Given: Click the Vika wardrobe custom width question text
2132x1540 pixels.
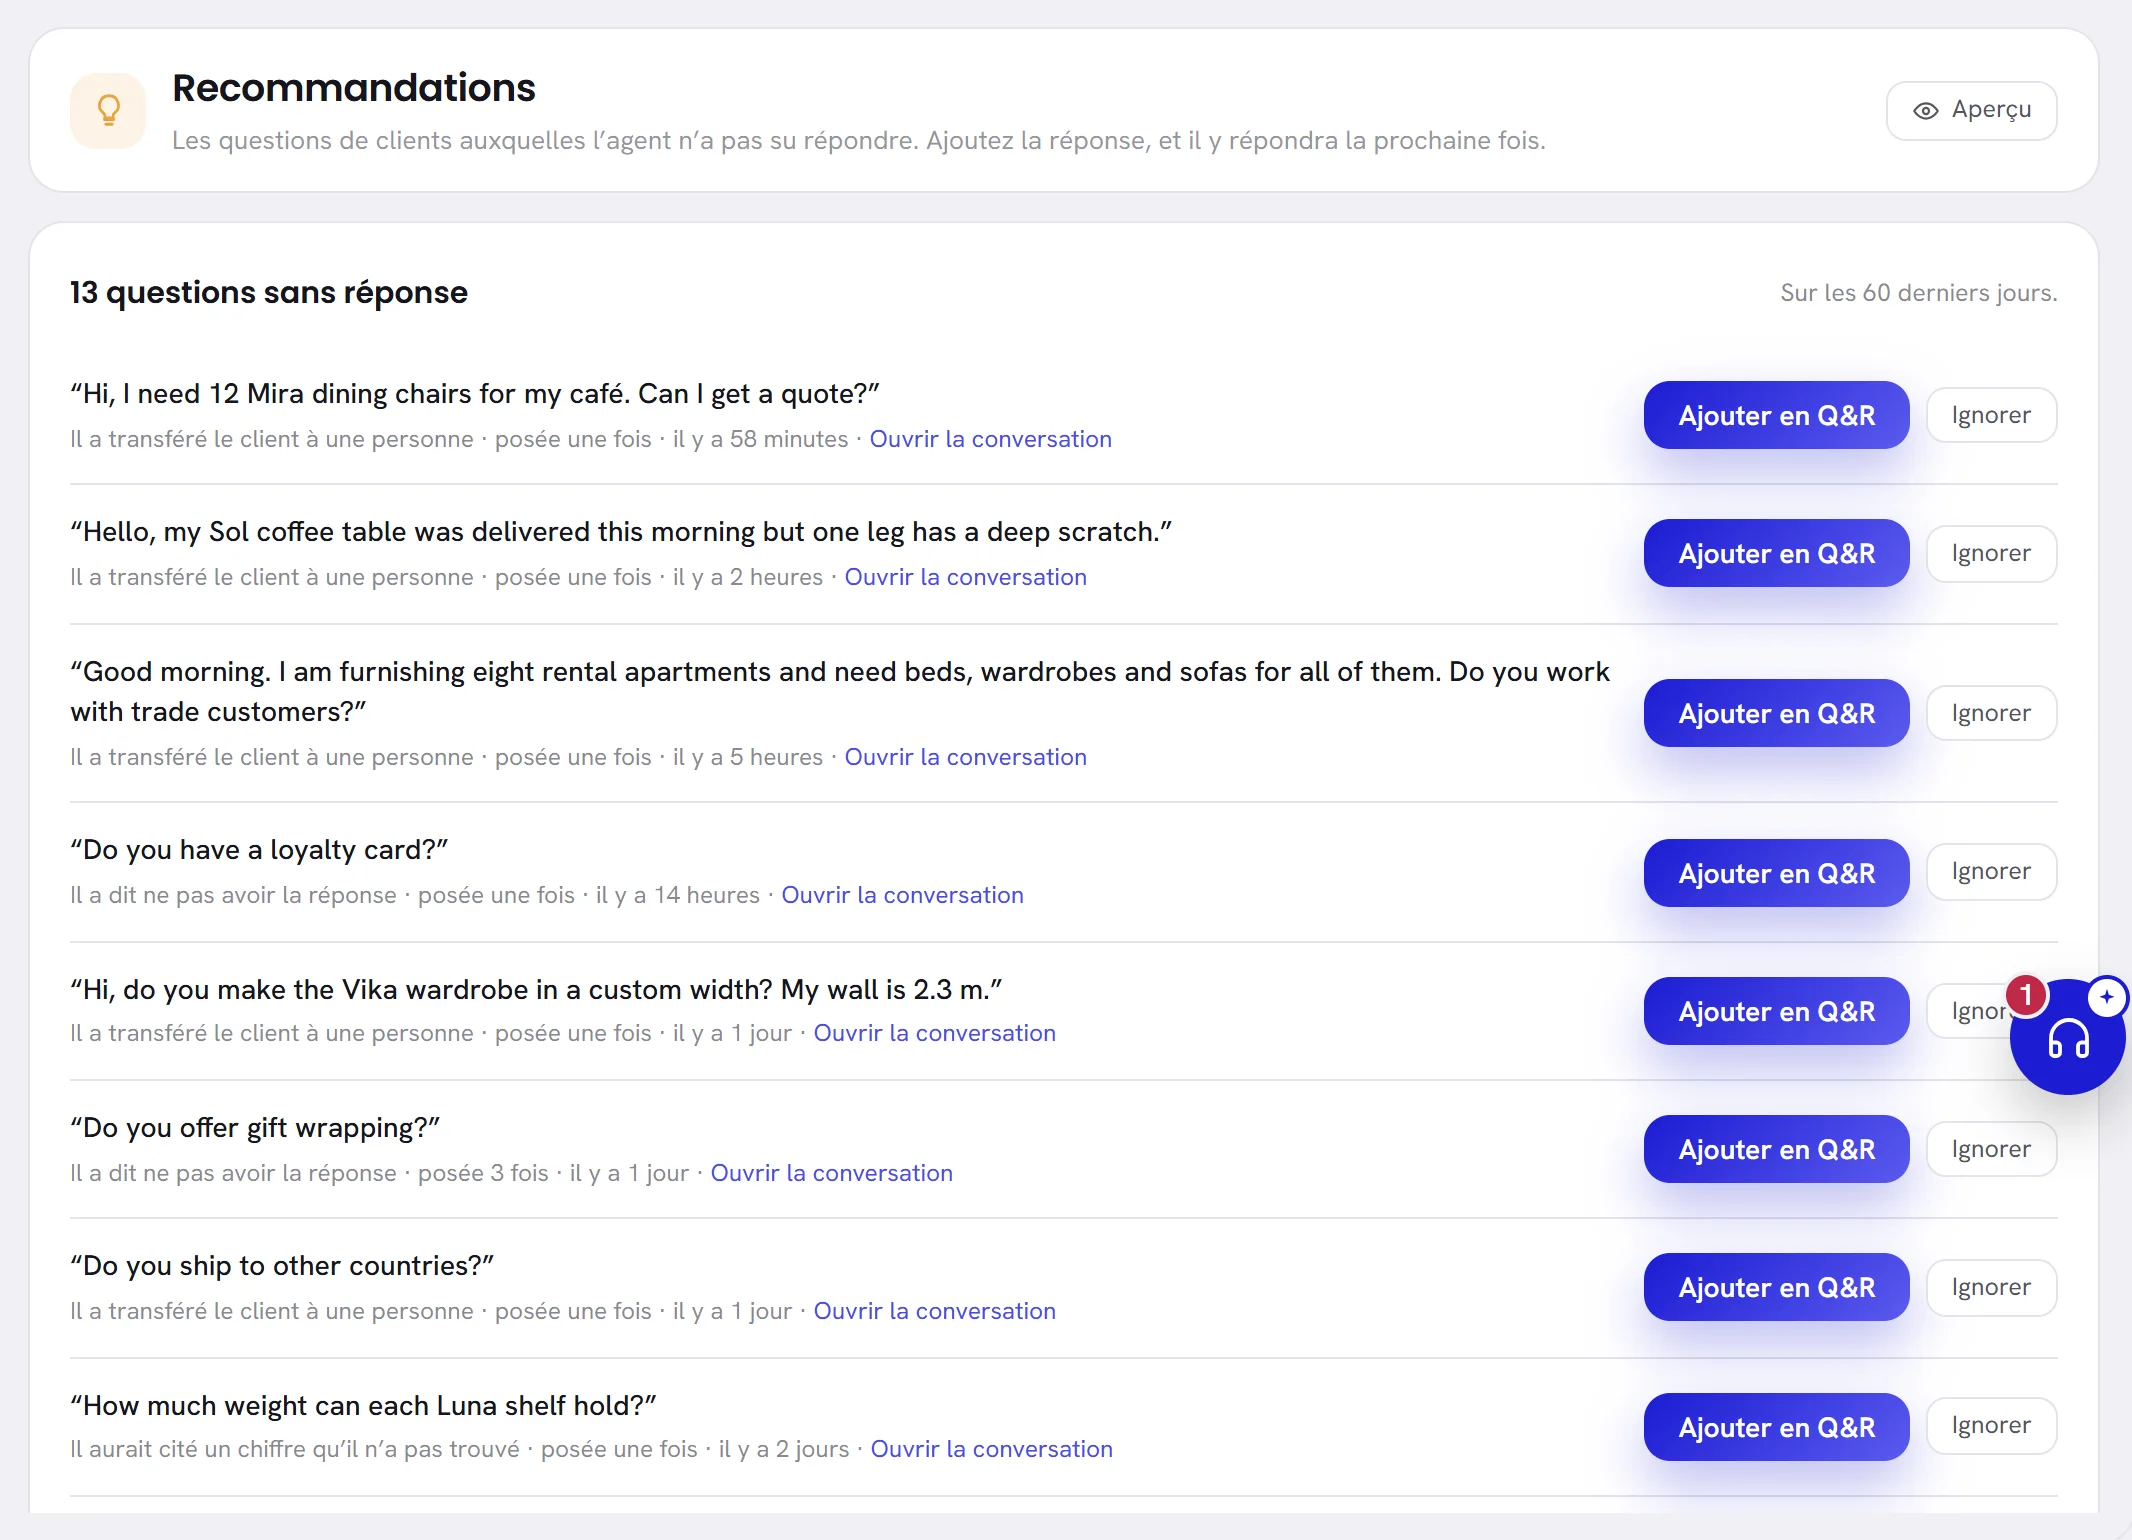Looking at the screenshot, I should [536, 990].
